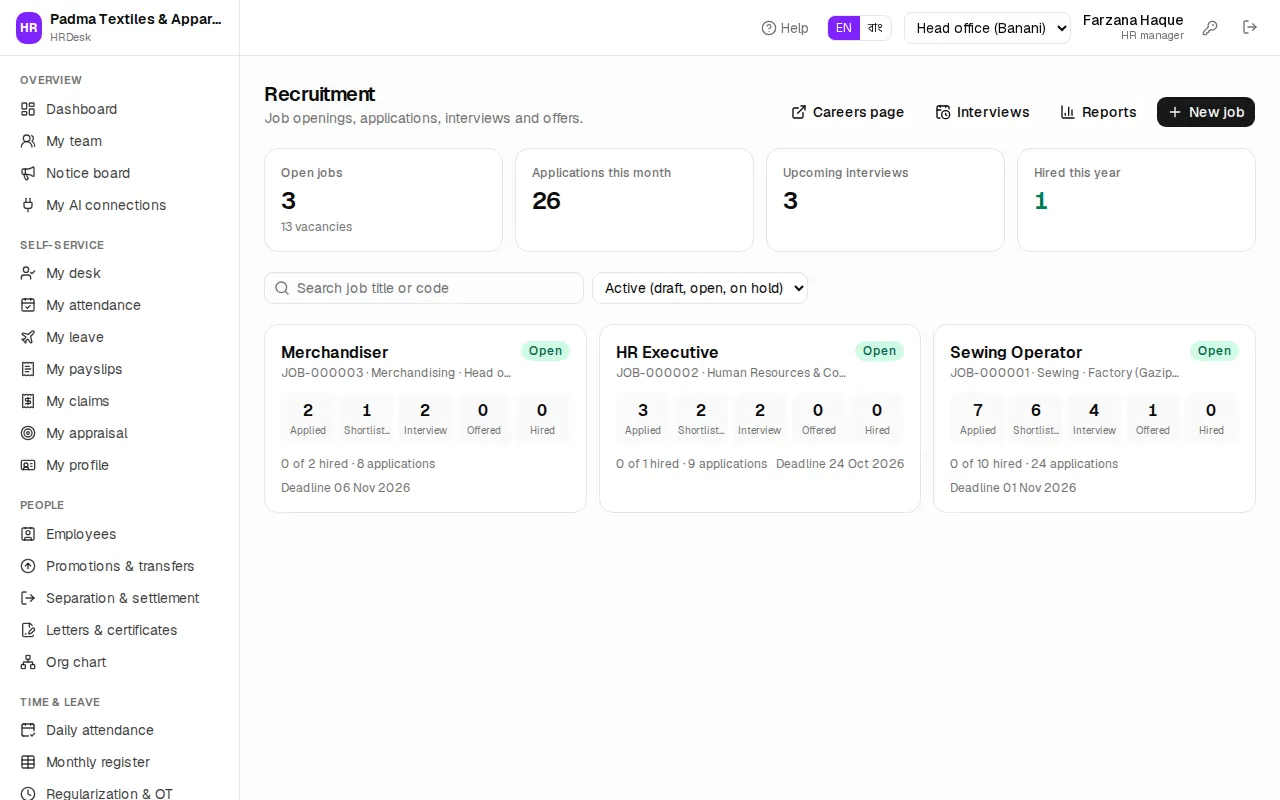Screen dimensions: 1280x800
Task: Open Letters & certificates page
Action: pyautogui.click(x=120, y=630)
